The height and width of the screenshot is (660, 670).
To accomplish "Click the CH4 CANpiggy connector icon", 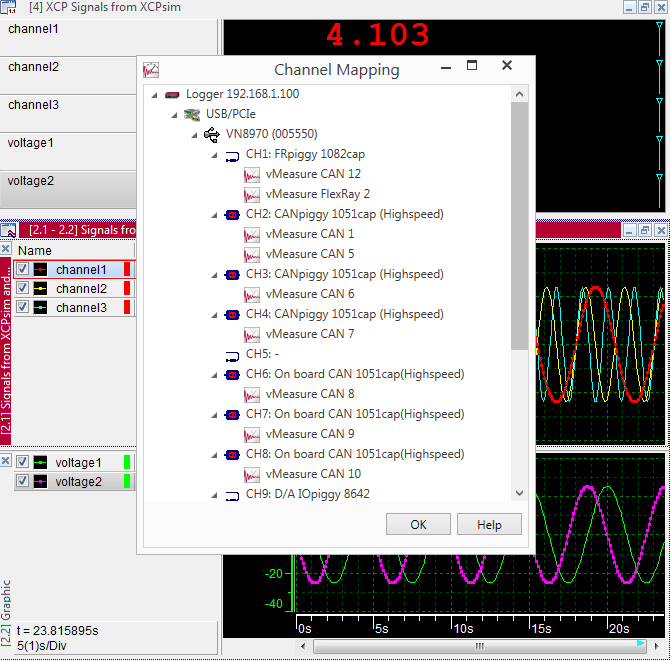I will coord(232,315).
